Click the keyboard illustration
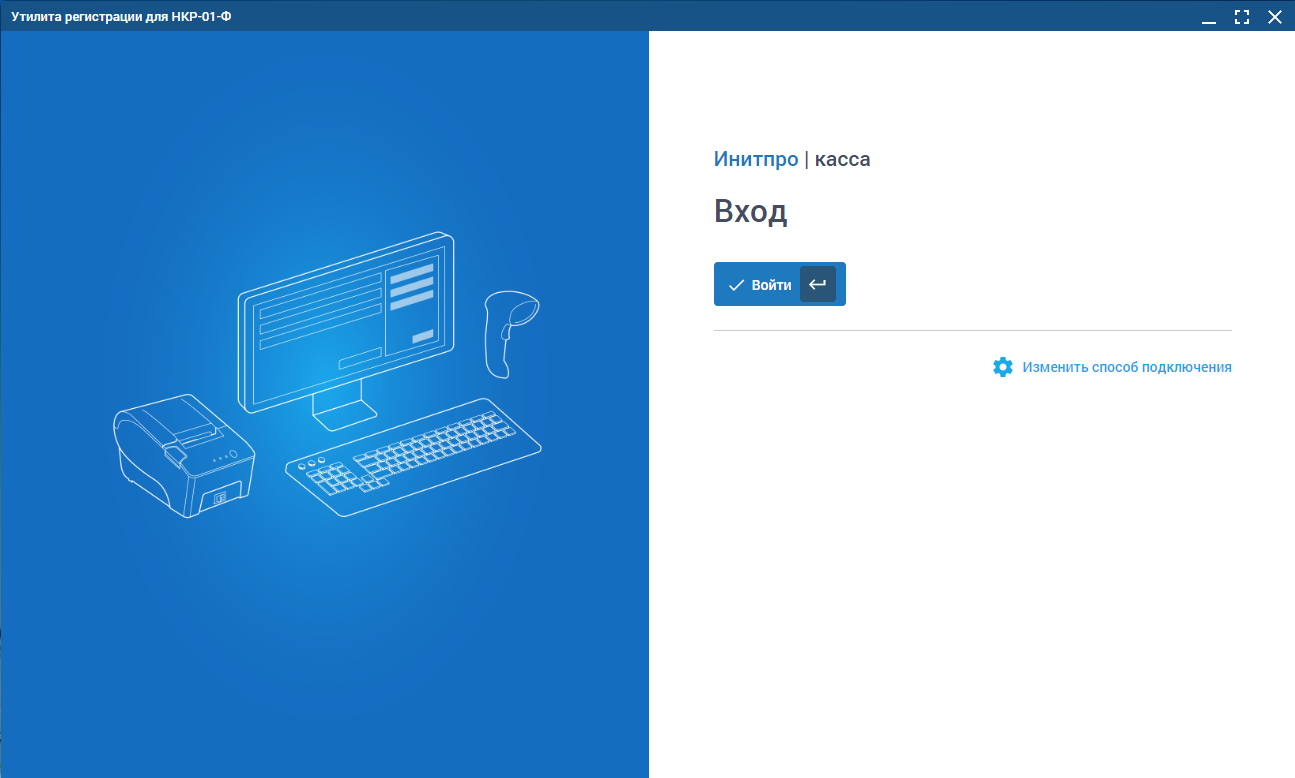This screenshot has height=778, width=1295. [413, 457]
